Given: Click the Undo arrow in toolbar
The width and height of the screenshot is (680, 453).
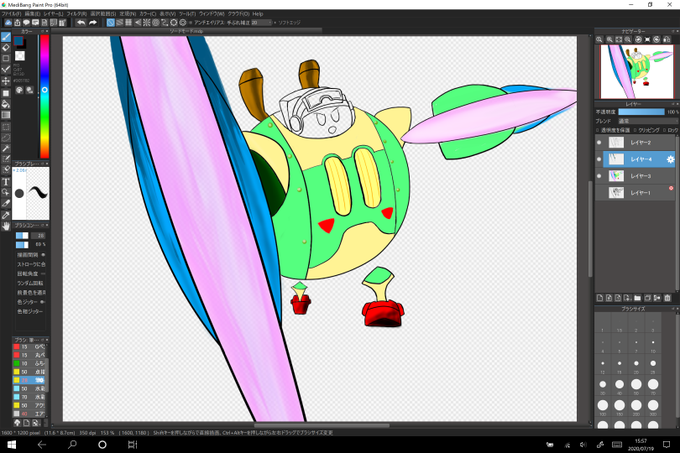Looking at the screenshot, I should pyautogui.click(x=81, y=23).
